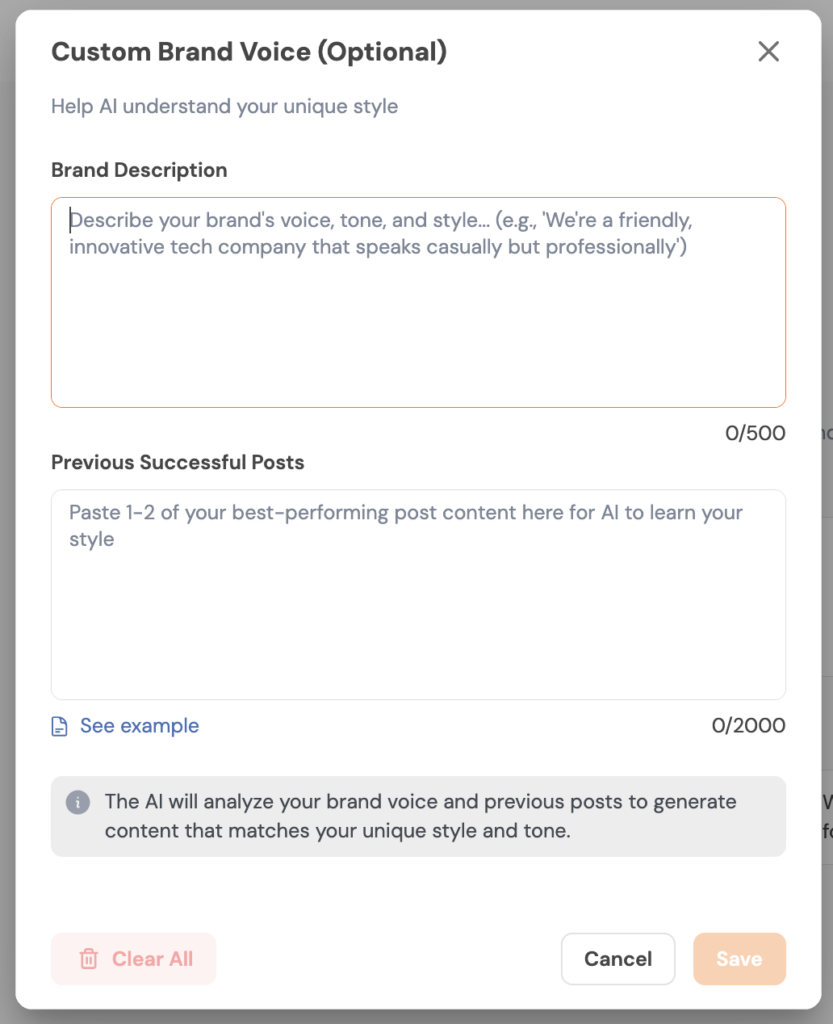Viewport: 833px width, 1024px height.
Task: Click into the Previous Successful Posts field
Action: coord(418,620)
